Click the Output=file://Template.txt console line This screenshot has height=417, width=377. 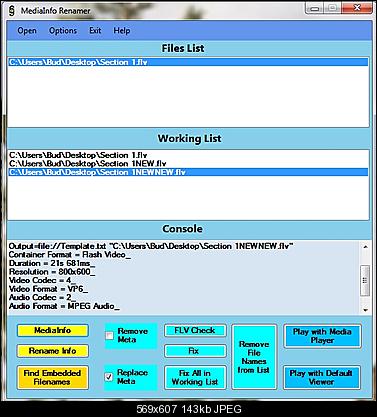[151, 246]
